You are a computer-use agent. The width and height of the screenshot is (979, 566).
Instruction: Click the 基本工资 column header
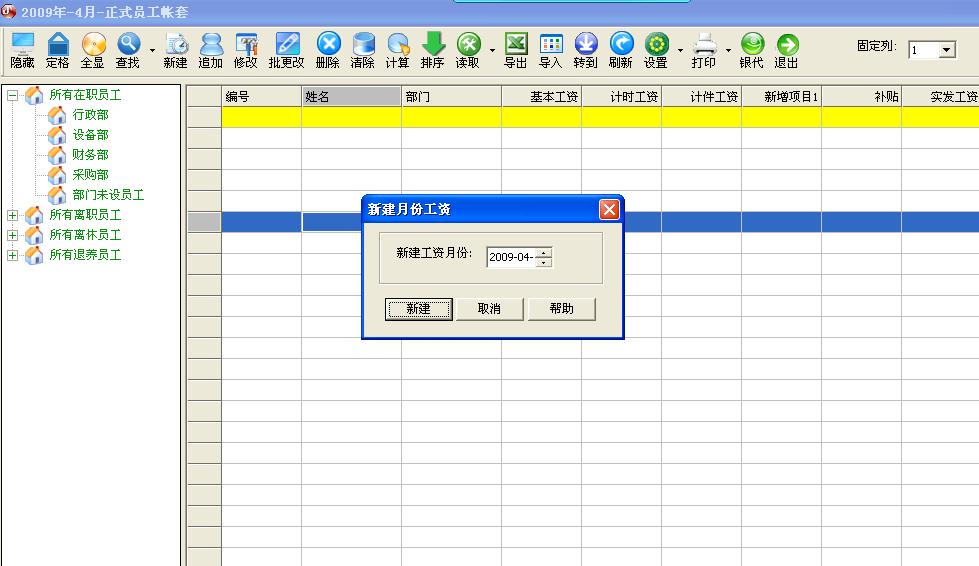541,97
